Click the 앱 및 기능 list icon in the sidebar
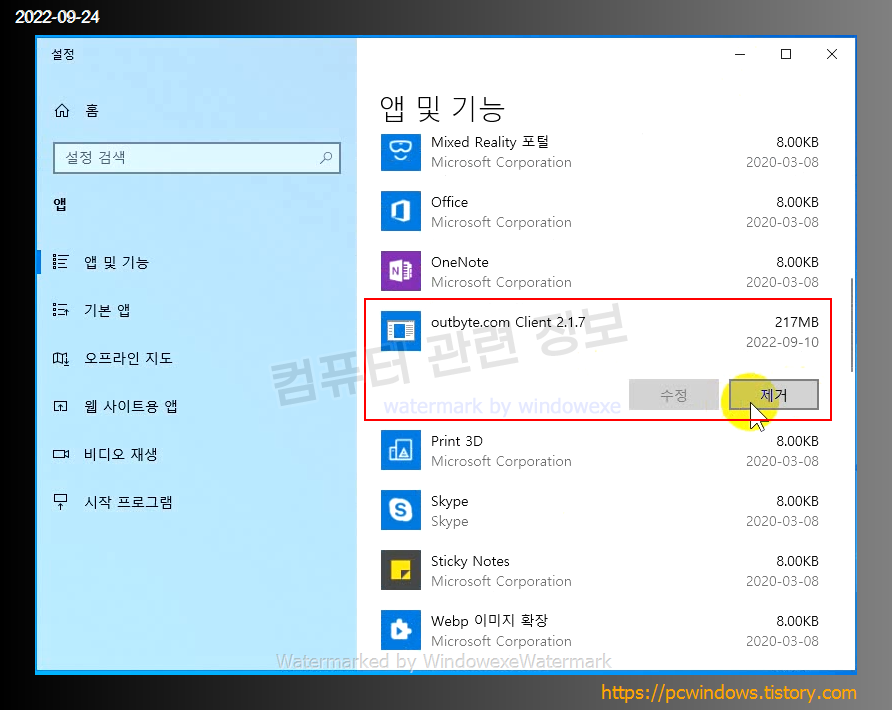 (60, 262)
